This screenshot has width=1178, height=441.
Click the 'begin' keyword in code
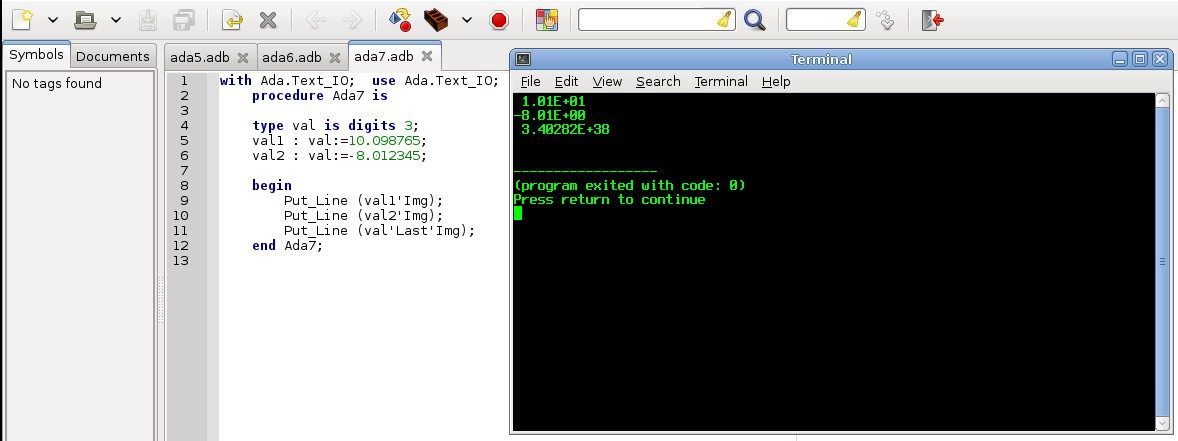click(x=272, y=186)
